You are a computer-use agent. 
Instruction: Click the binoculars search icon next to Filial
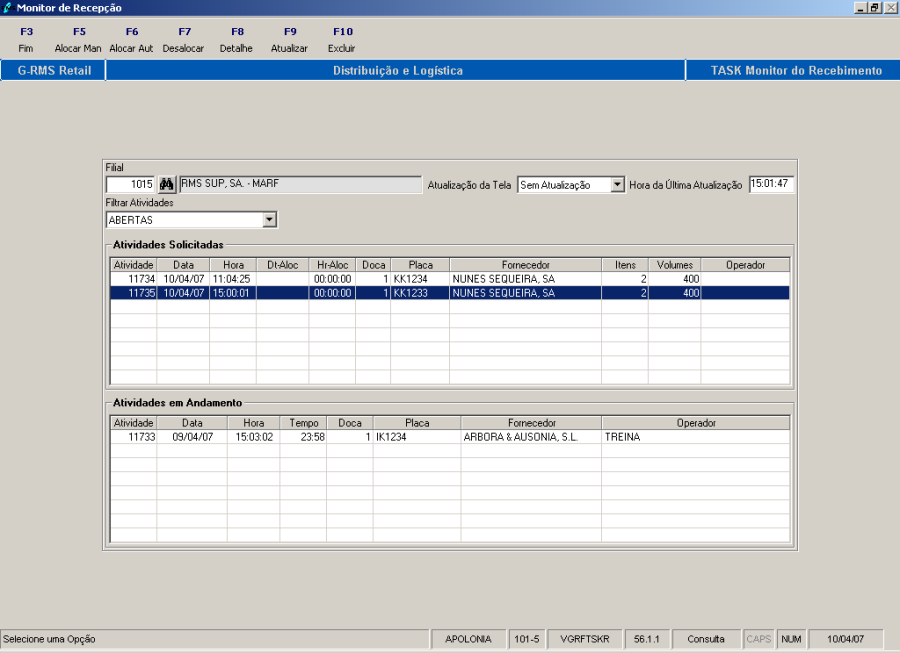tap(166, 184)
